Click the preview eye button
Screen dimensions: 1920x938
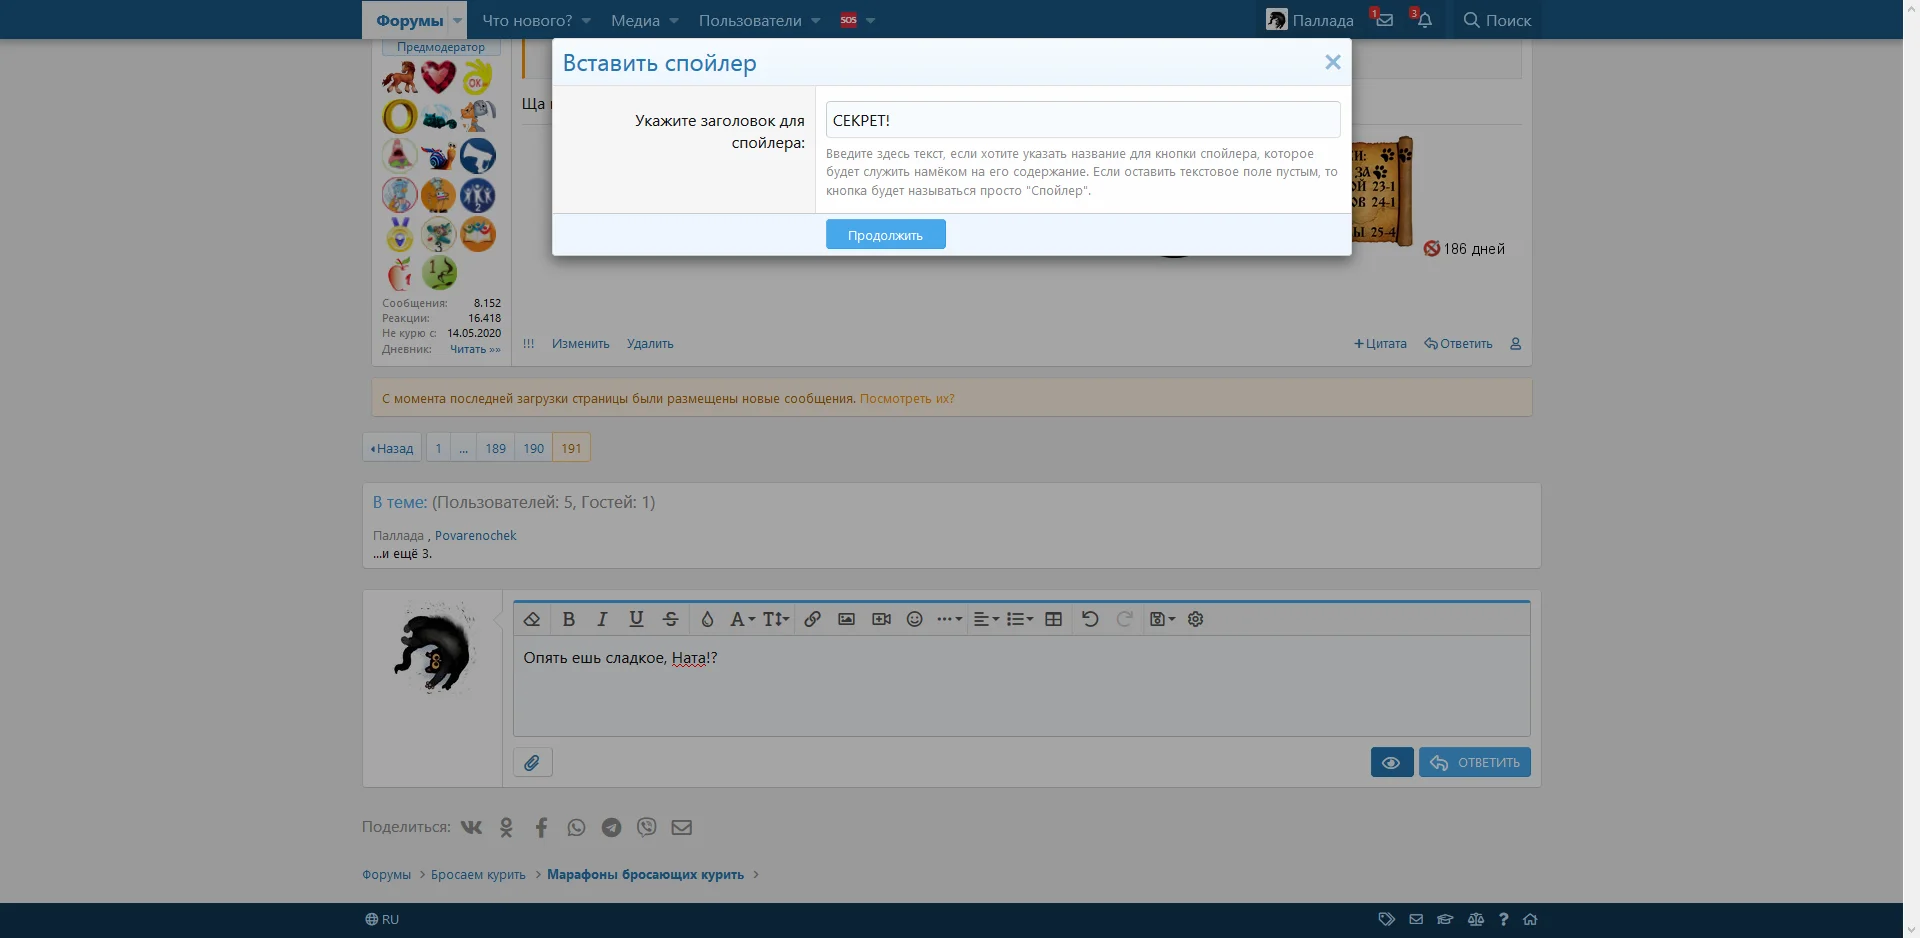click(x=1391, y=763)
